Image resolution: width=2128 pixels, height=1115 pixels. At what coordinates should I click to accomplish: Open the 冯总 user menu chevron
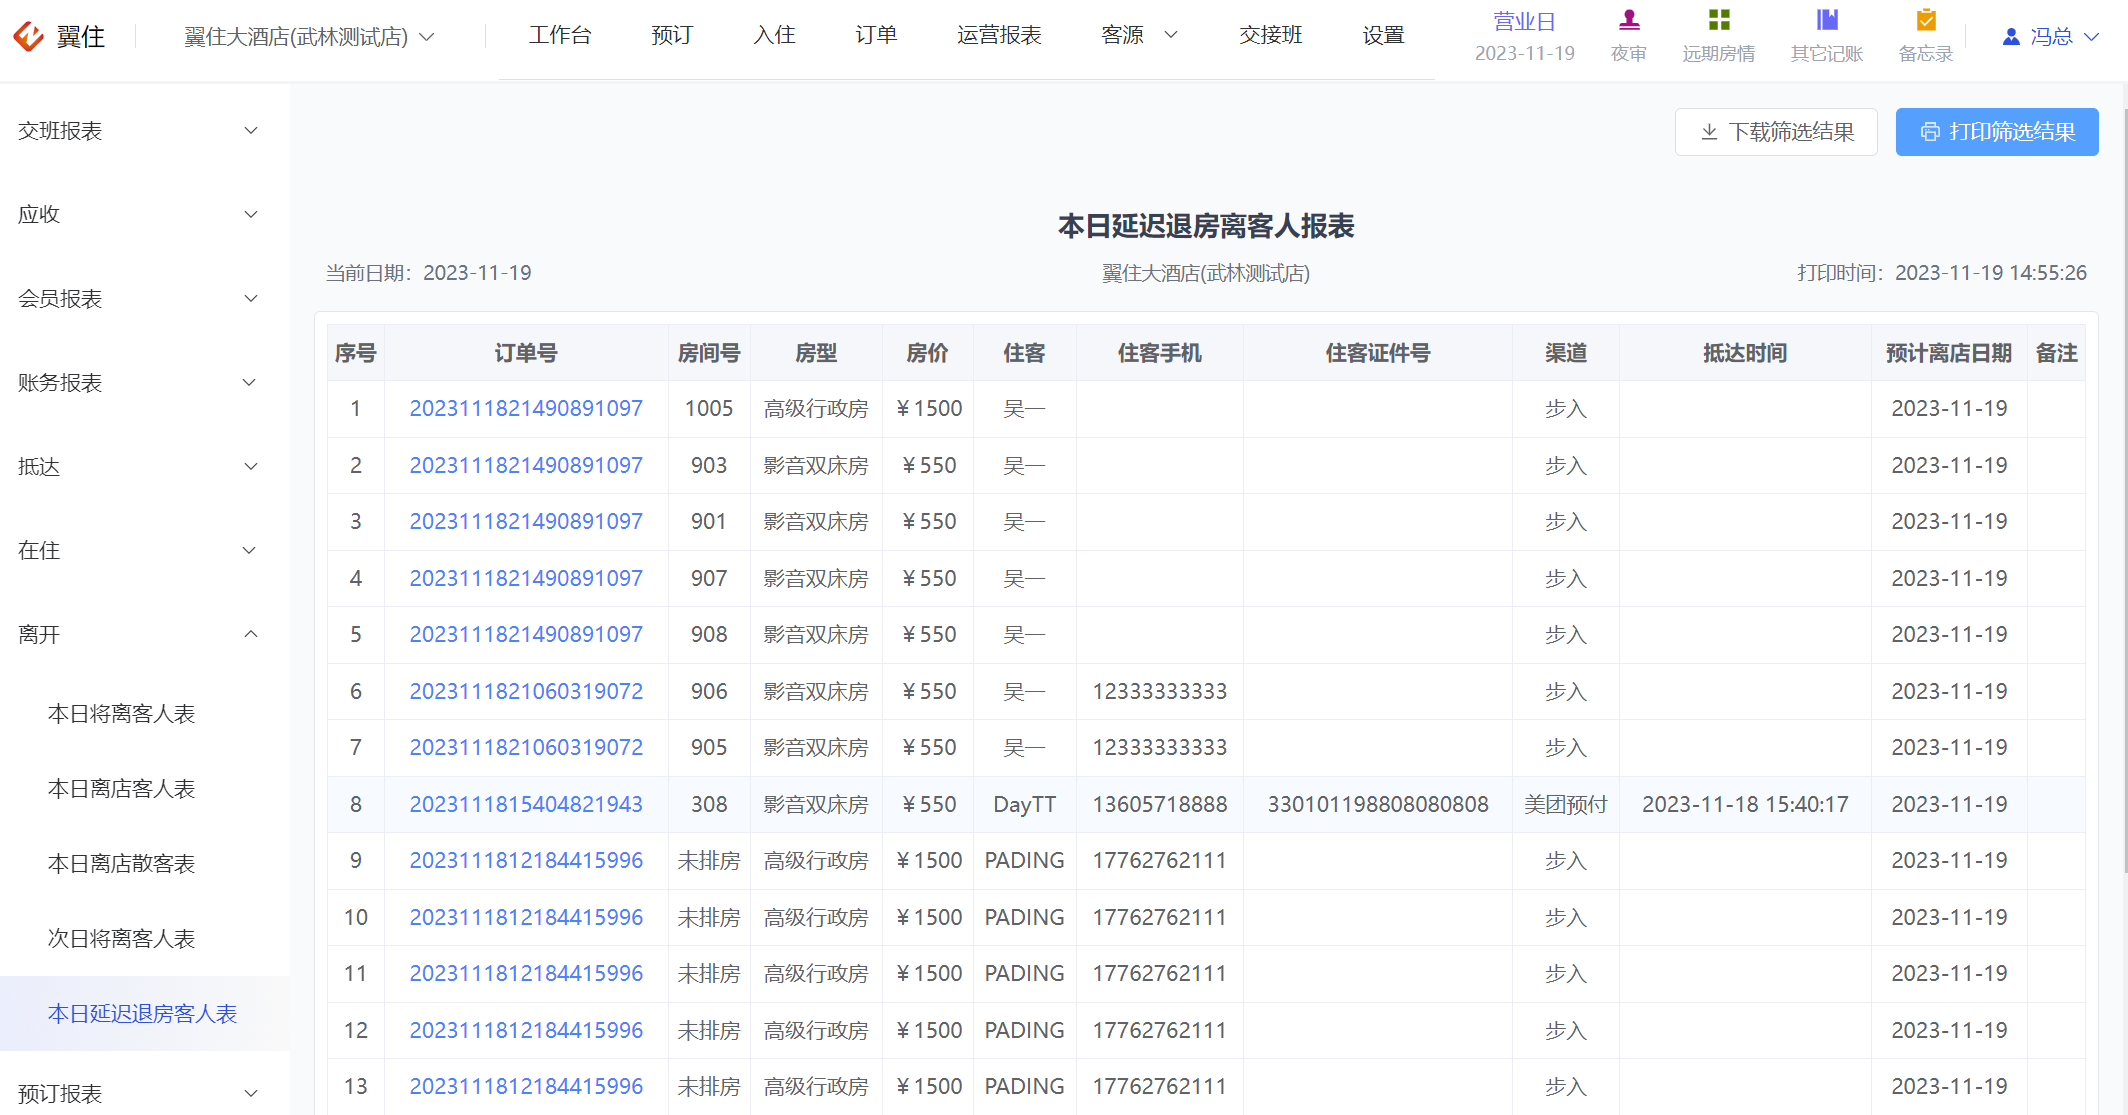2091,37
